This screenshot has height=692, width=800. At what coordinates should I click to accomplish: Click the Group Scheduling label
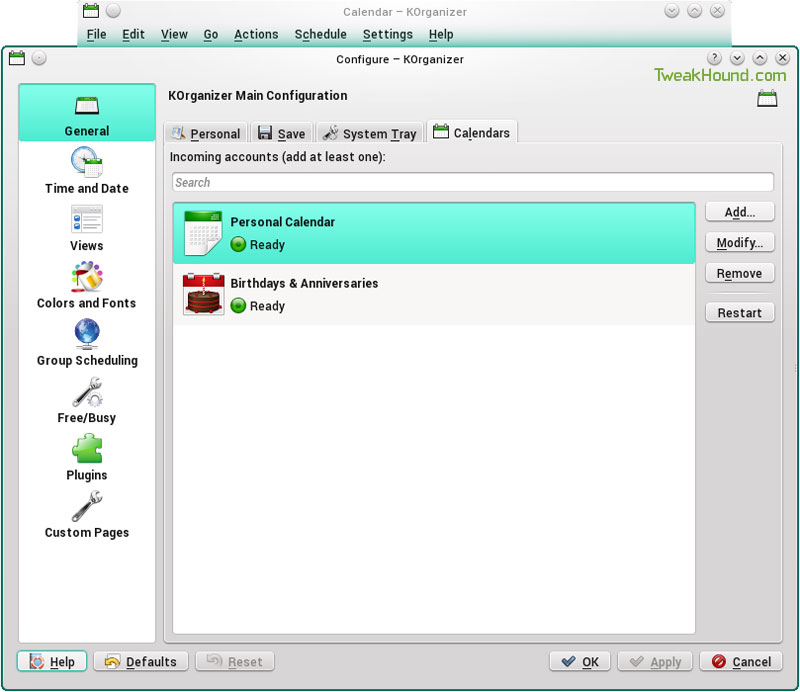coord(87,360)
